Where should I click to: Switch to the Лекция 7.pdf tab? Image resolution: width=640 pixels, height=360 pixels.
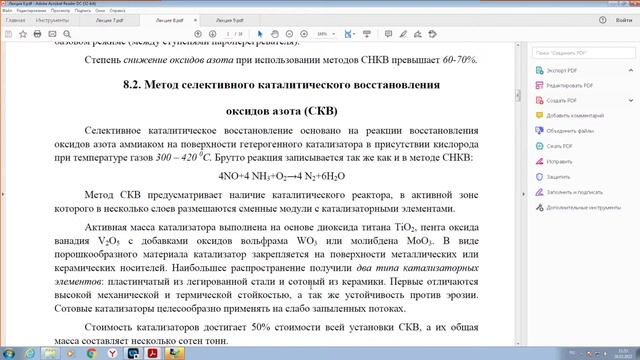tap(109, 20)
